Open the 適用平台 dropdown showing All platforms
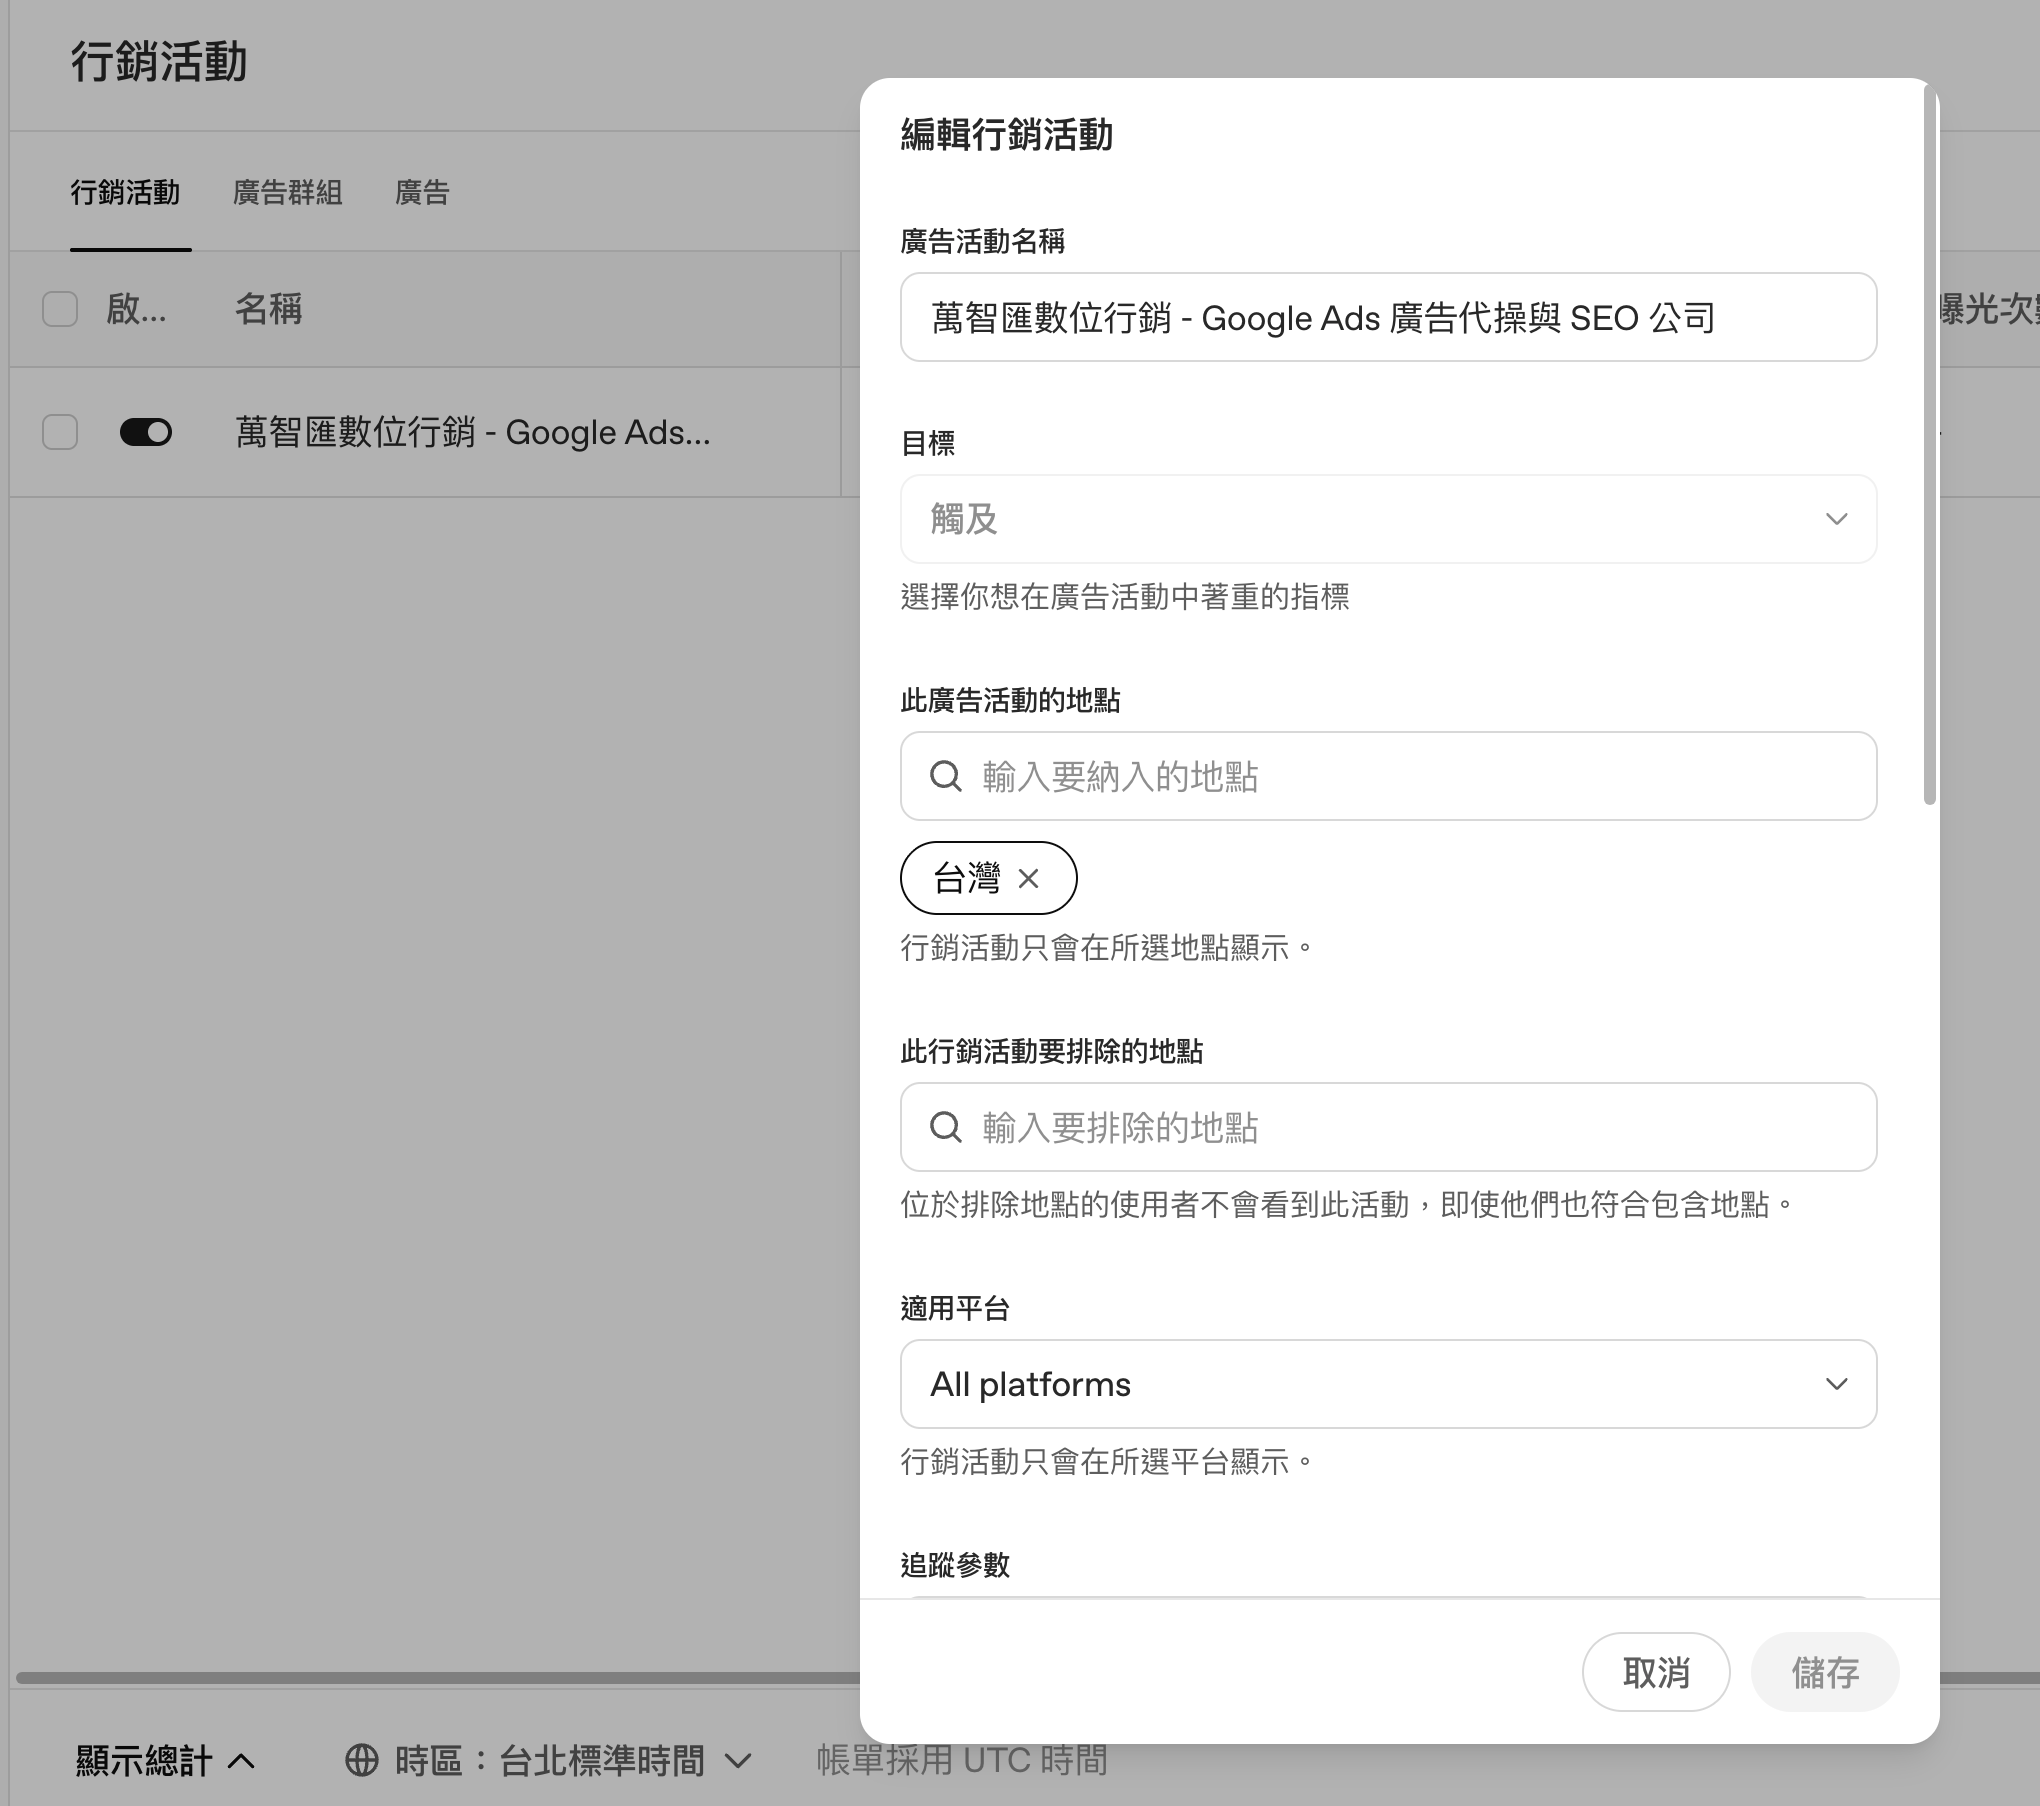The height and width of the screenshot is (1806, 2040). 1388,1384
